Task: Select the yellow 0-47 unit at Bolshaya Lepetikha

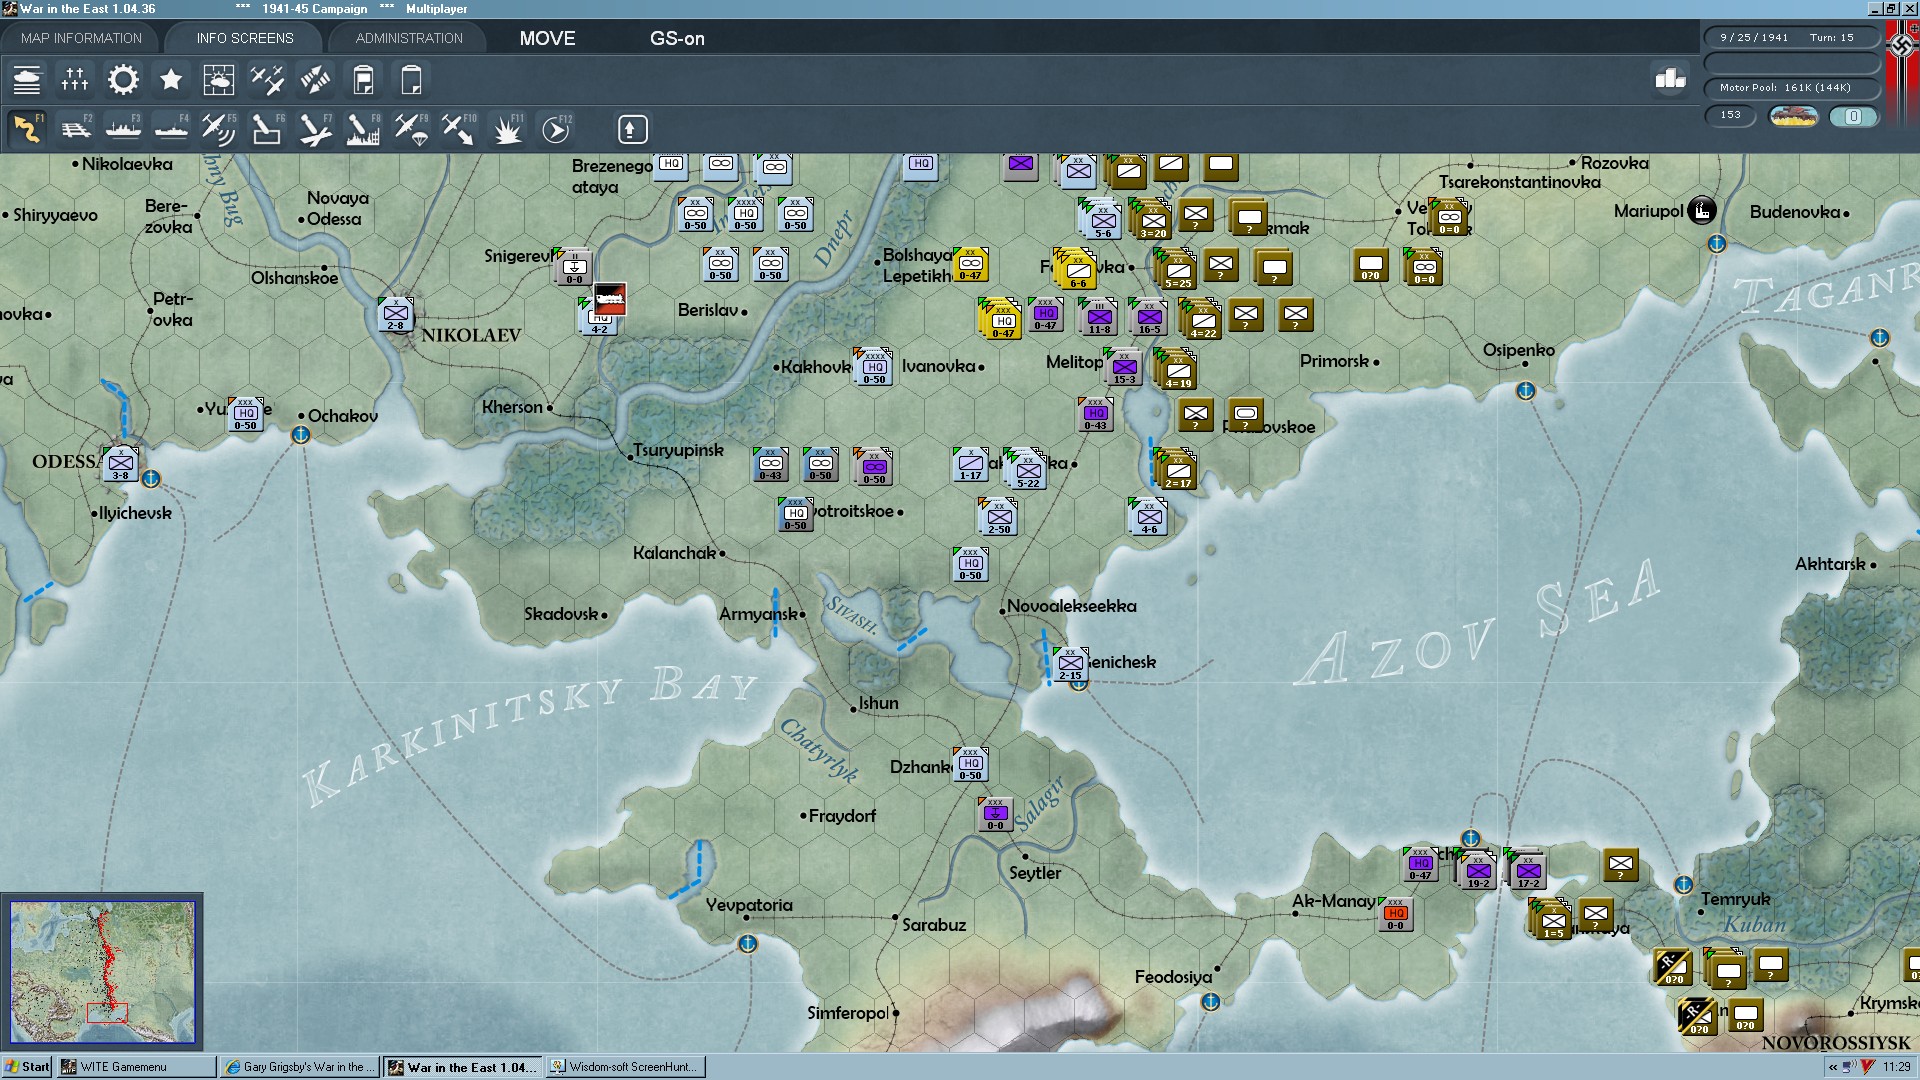Action: coord(970,264)
